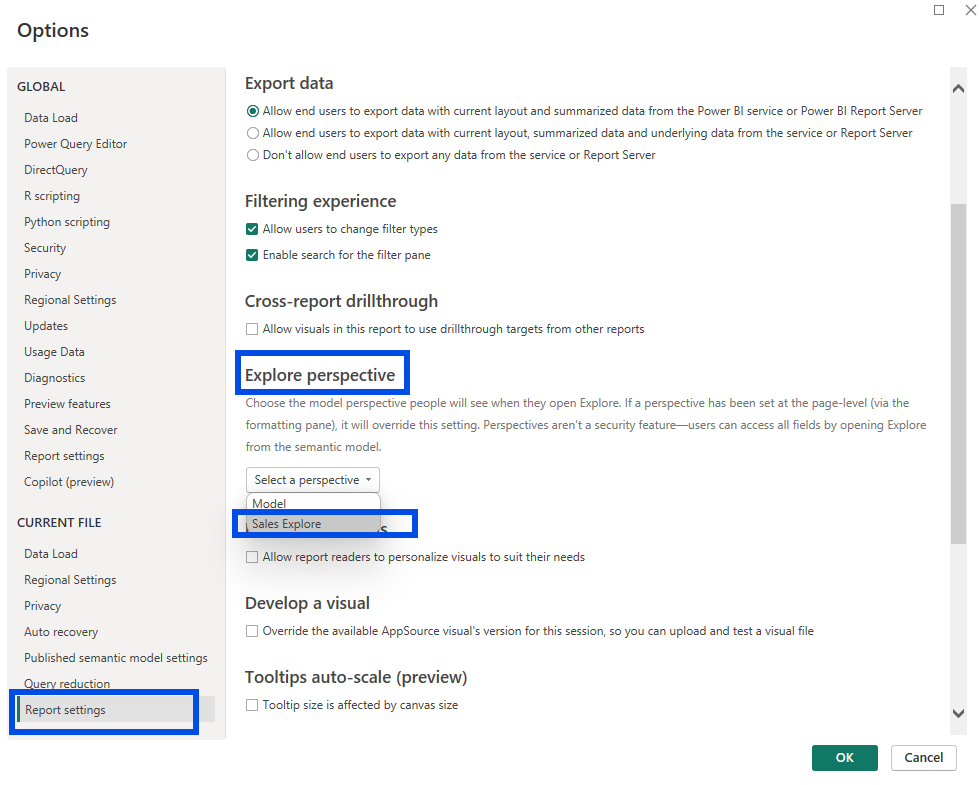Open Global Privacy options
This screenshot has width=979, height=785.
pyautogui.click(x=42, y=274)
